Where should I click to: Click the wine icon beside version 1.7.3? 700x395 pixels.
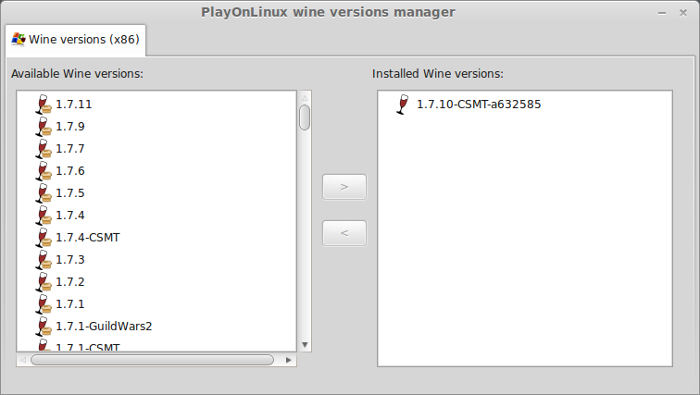[x=43, y=260]
